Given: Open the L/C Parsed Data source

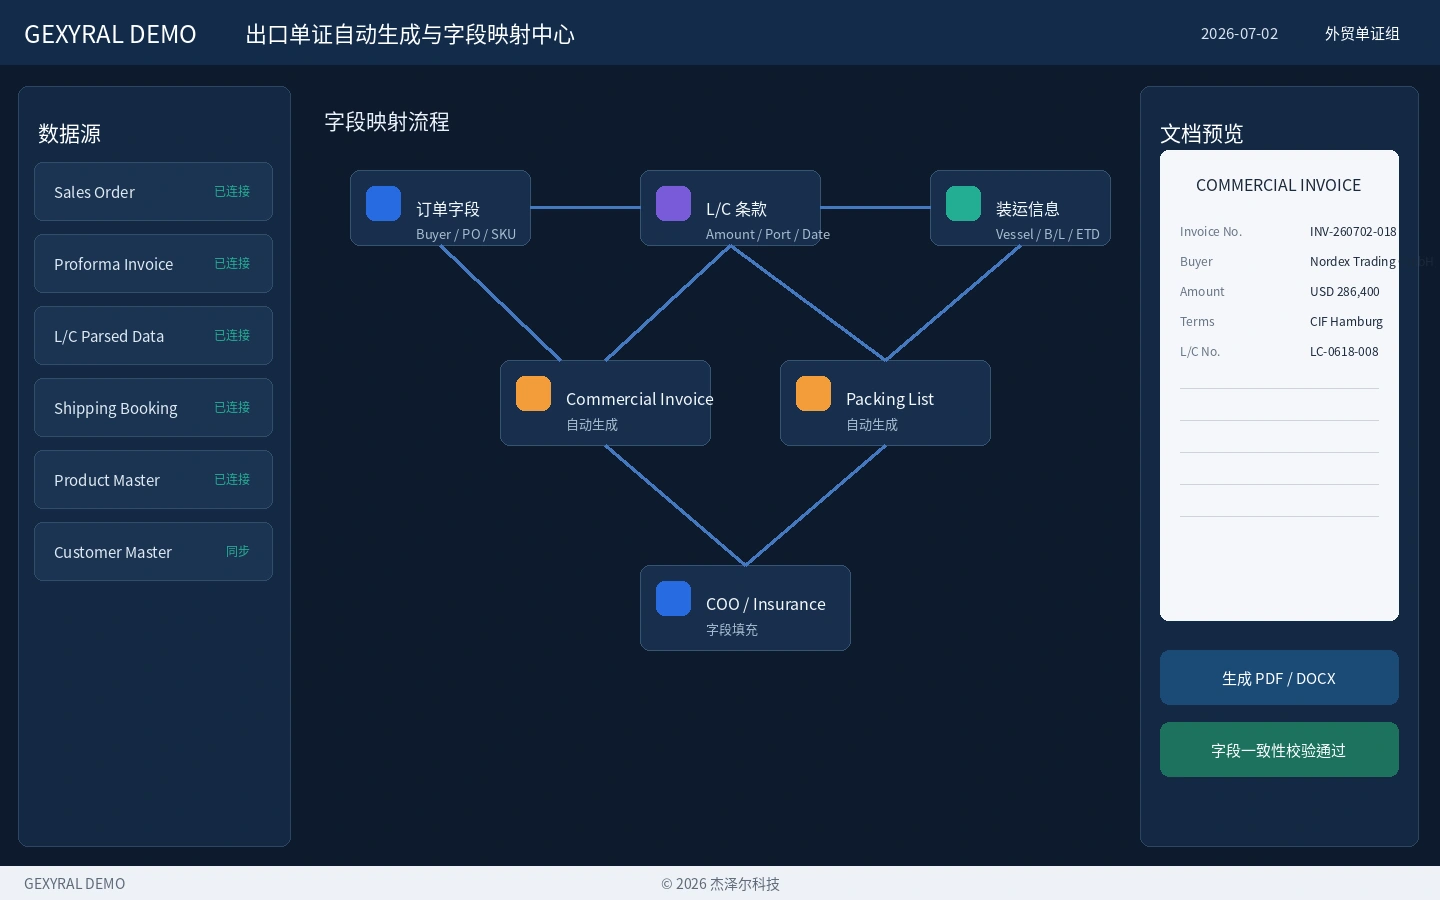Looking at the screenshot, I should 153,335.
